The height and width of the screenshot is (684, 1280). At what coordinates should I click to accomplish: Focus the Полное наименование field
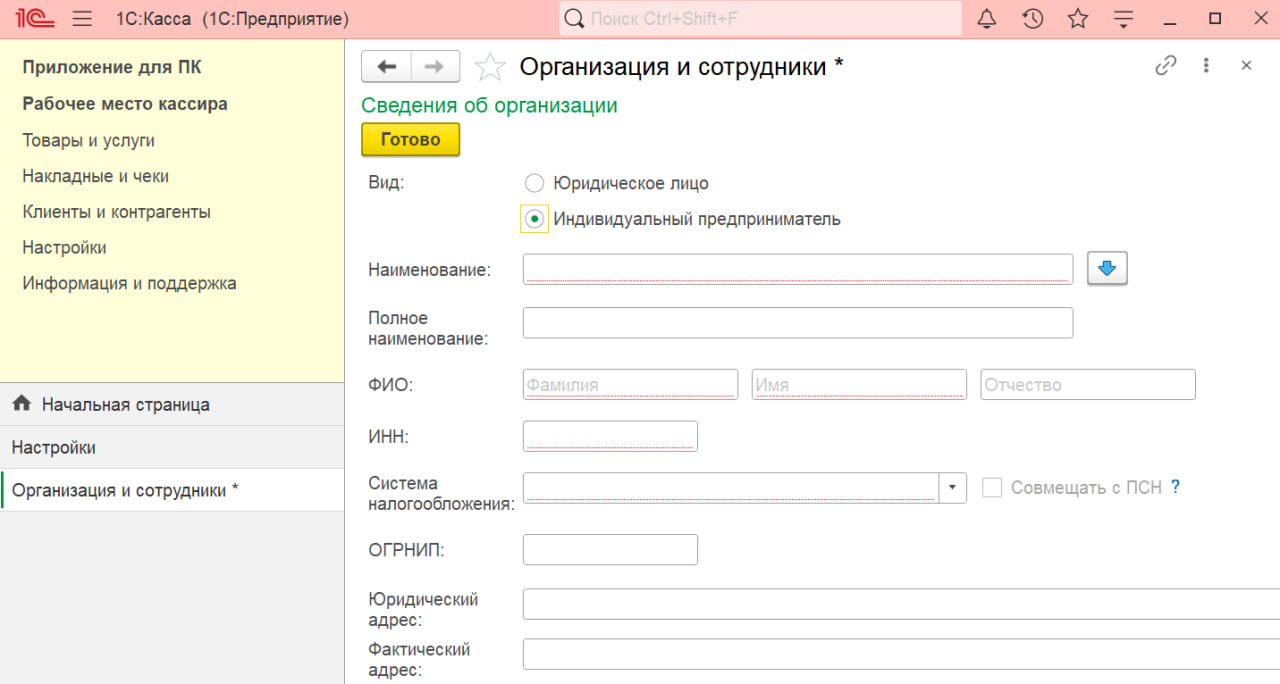(798, 322)
